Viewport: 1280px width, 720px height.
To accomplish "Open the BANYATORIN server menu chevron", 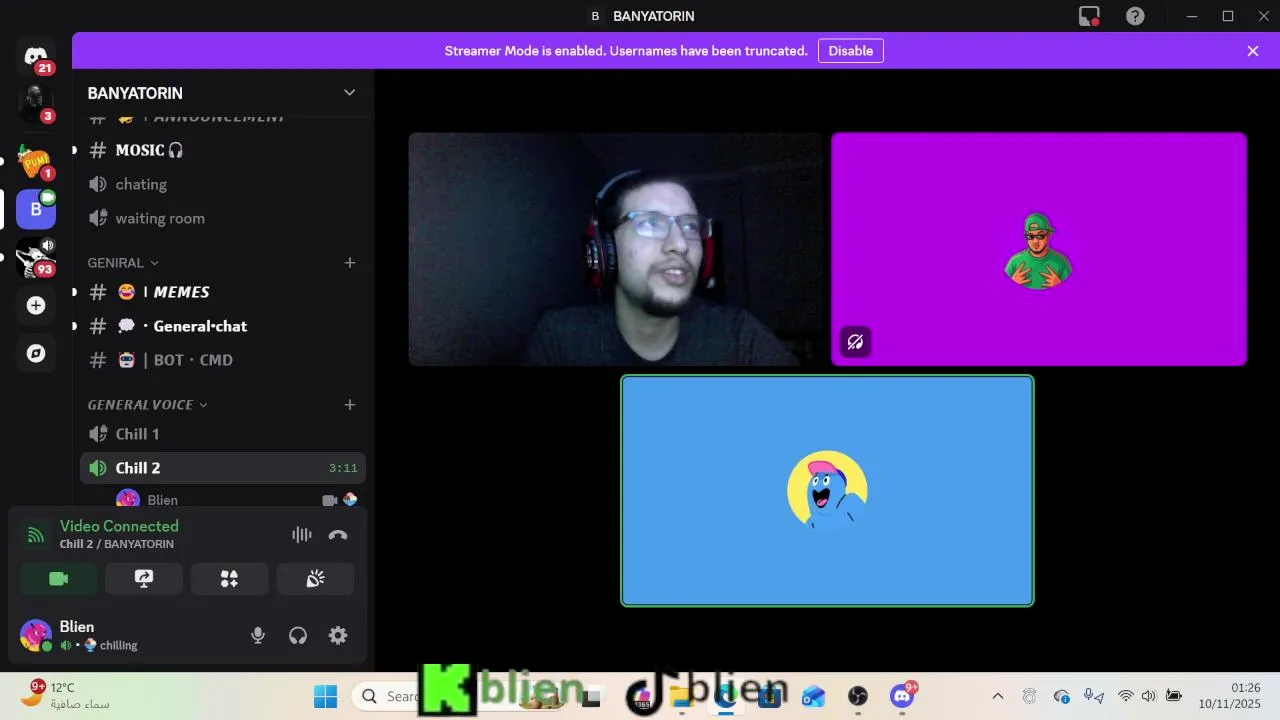I will click(x=349, y=92).
